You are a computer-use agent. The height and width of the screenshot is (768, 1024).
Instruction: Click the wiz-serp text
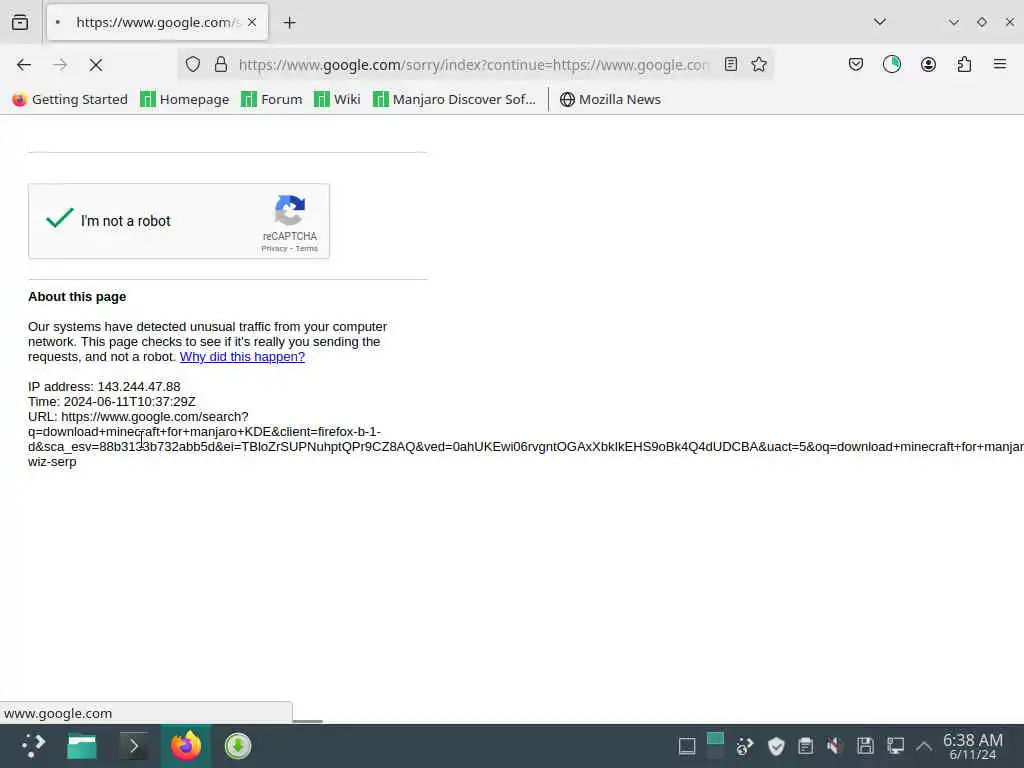pyautogui.click(x=52, y=462)
